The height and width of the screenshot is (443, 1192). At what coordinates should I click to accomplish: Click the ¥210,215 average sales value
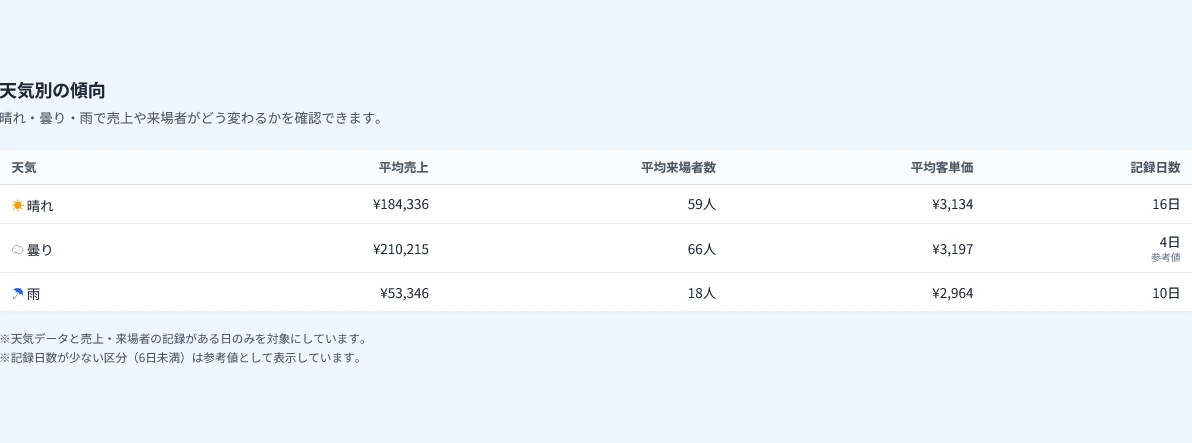point(401,248)
